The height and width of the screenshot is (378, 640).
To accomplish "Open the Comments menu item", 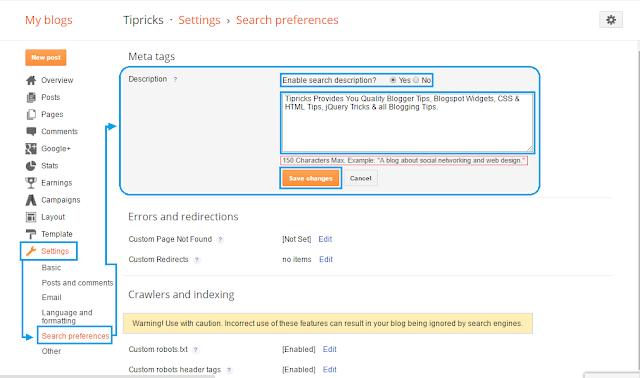I will click(x=59, y=131).
